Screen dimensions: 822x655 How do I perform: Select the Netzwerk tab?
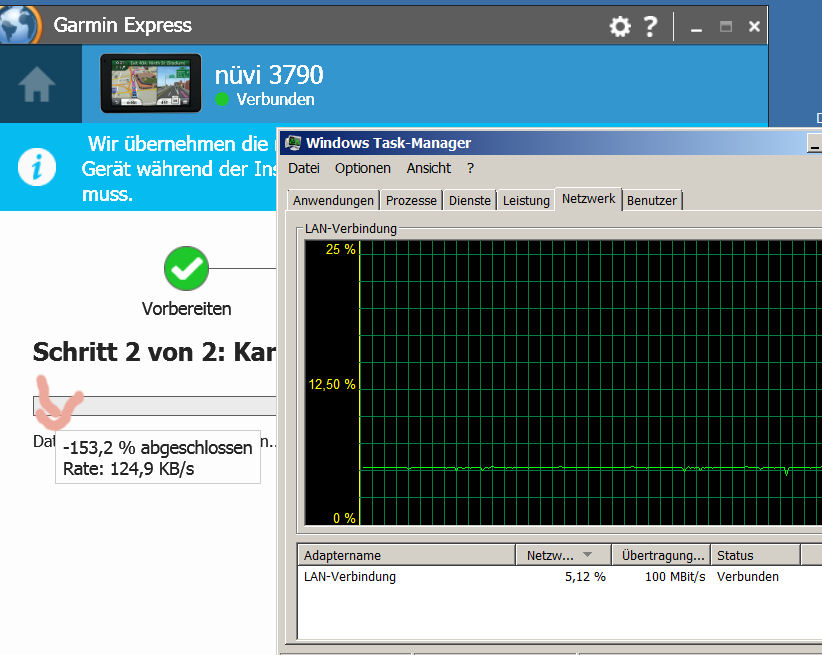[x=588, y=199]
